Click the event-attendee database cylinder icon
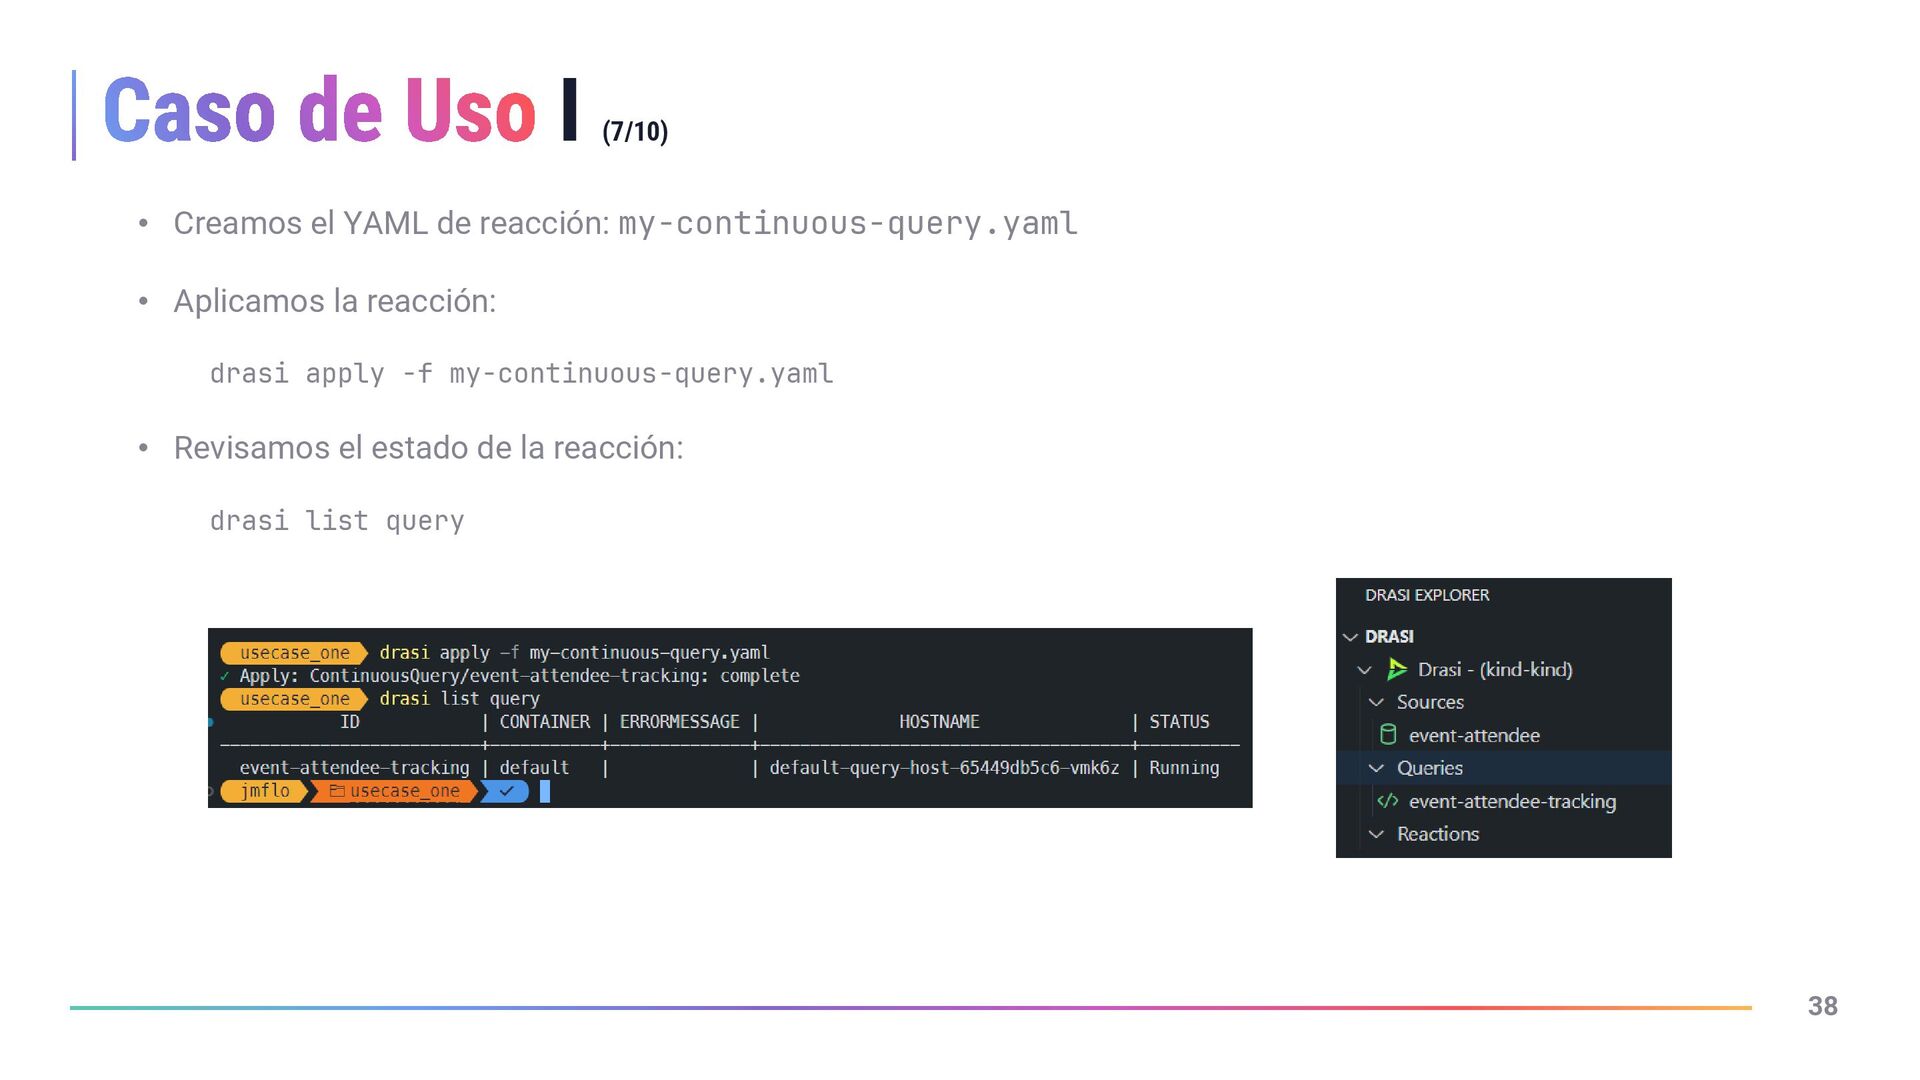The height and width of the screenshot is (1080, 1920). pyautogui.click(x=1388, y=735)
